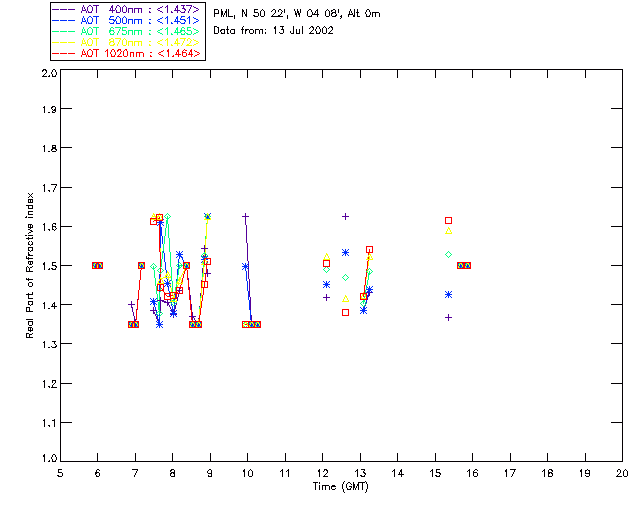Click the green diamond marker near 1.53 past 15h

(449, 254)
